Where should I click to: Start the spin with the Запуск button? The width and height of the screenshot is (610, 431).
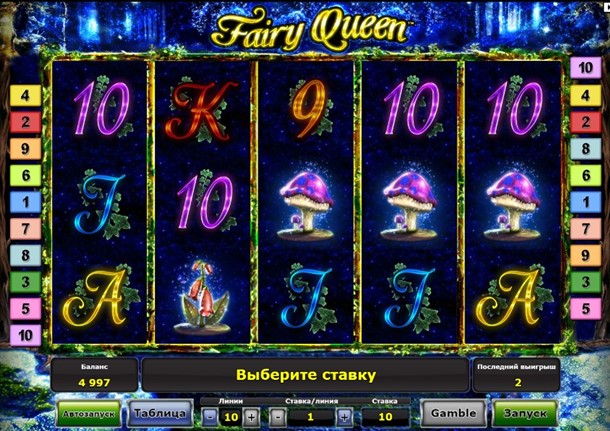525,413
